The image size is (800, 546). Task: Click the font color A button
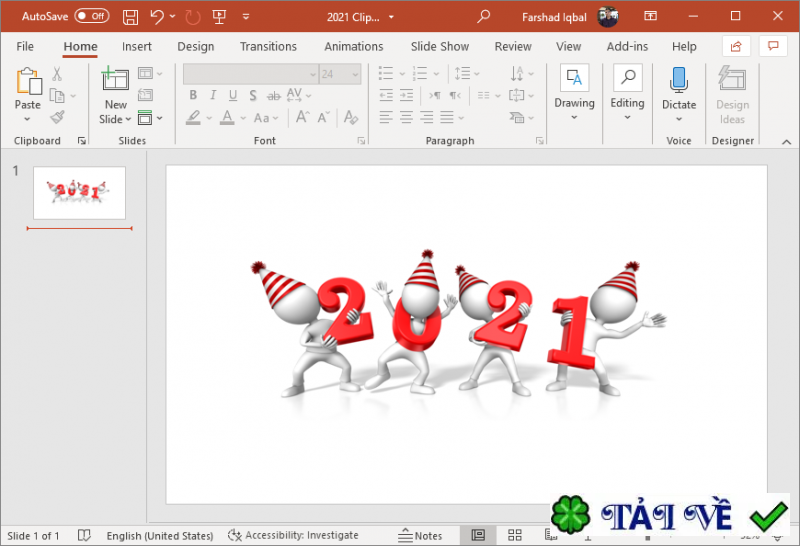(228, 118)
